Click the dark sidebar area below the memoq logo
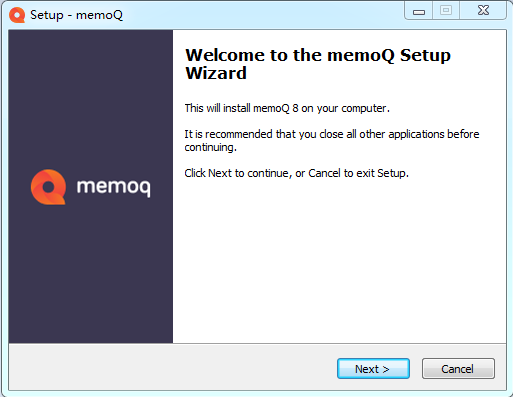Image resolution: width=513 pixels, height=397 pixels. [x=91, y=273]
